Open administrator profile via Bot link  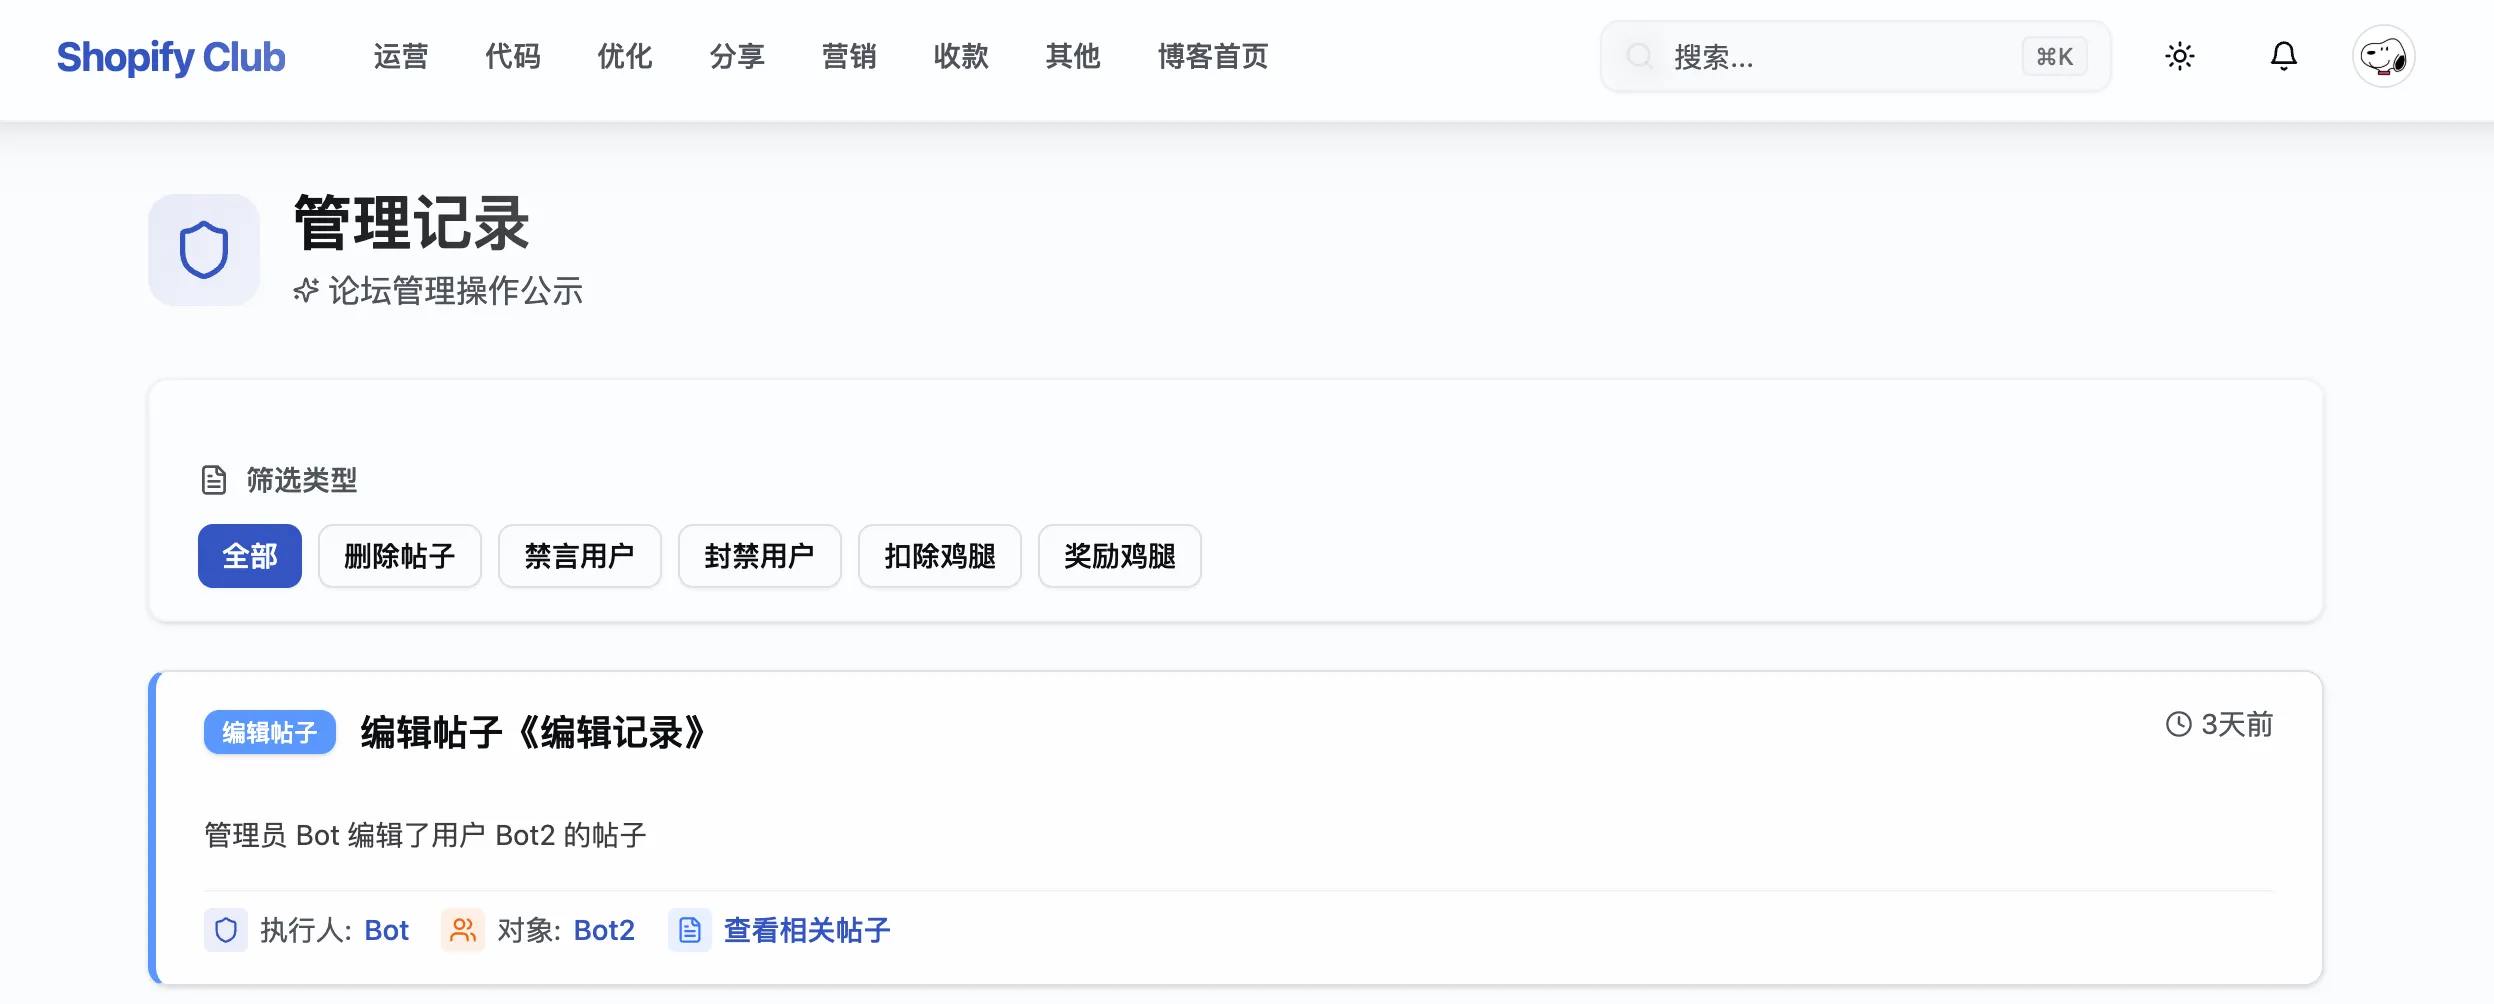coord(386,930)
